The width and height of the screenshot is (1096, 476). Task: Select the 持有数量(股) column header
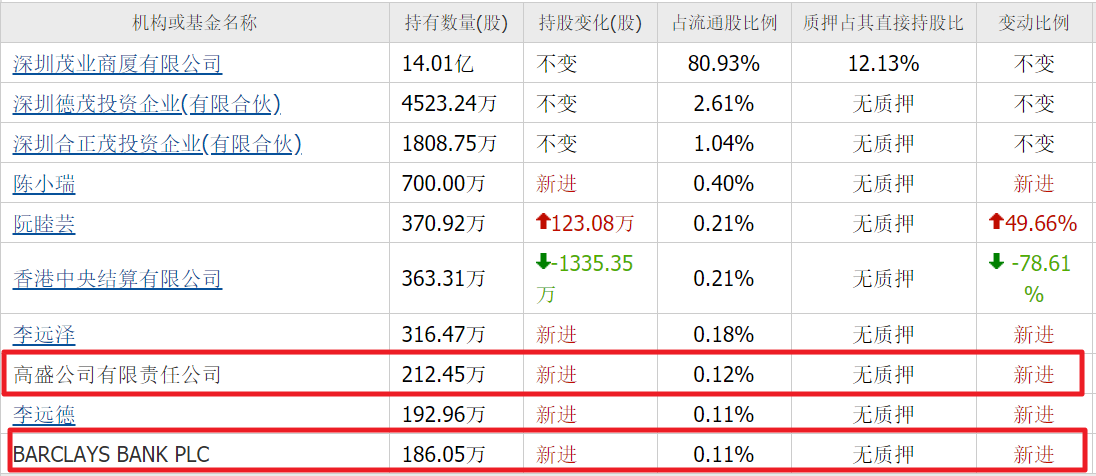(456, 23)
